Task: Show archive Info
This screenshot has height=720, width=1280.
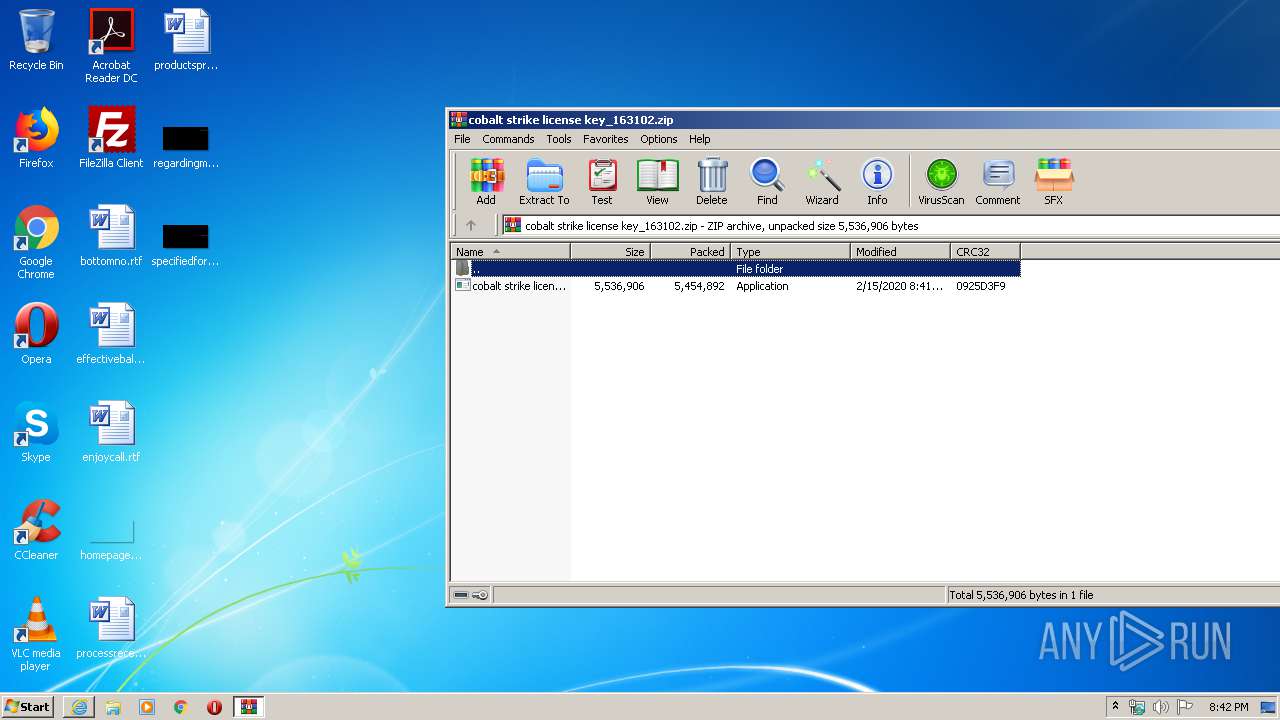Action: point(877,182)
